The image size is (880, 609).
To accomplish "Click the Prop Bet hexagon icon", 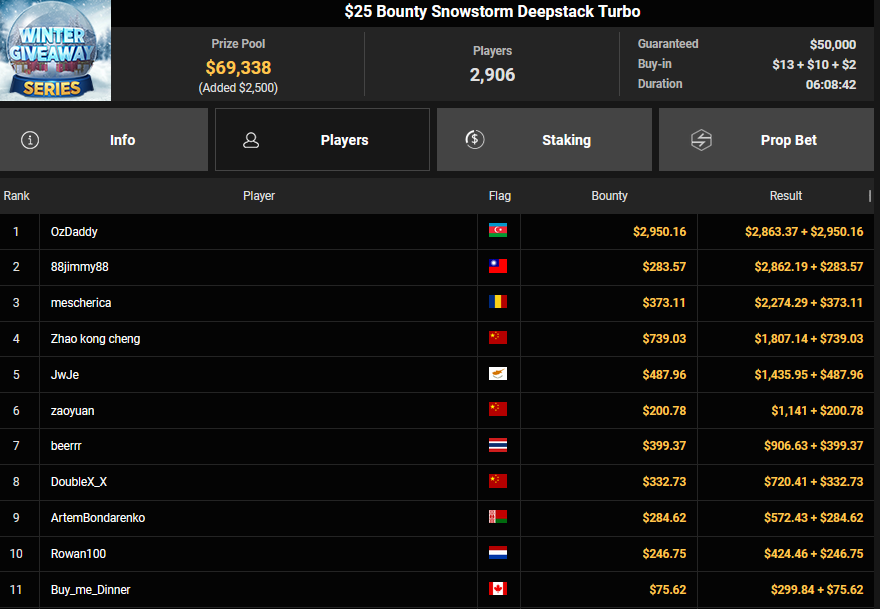I will 701,140.
